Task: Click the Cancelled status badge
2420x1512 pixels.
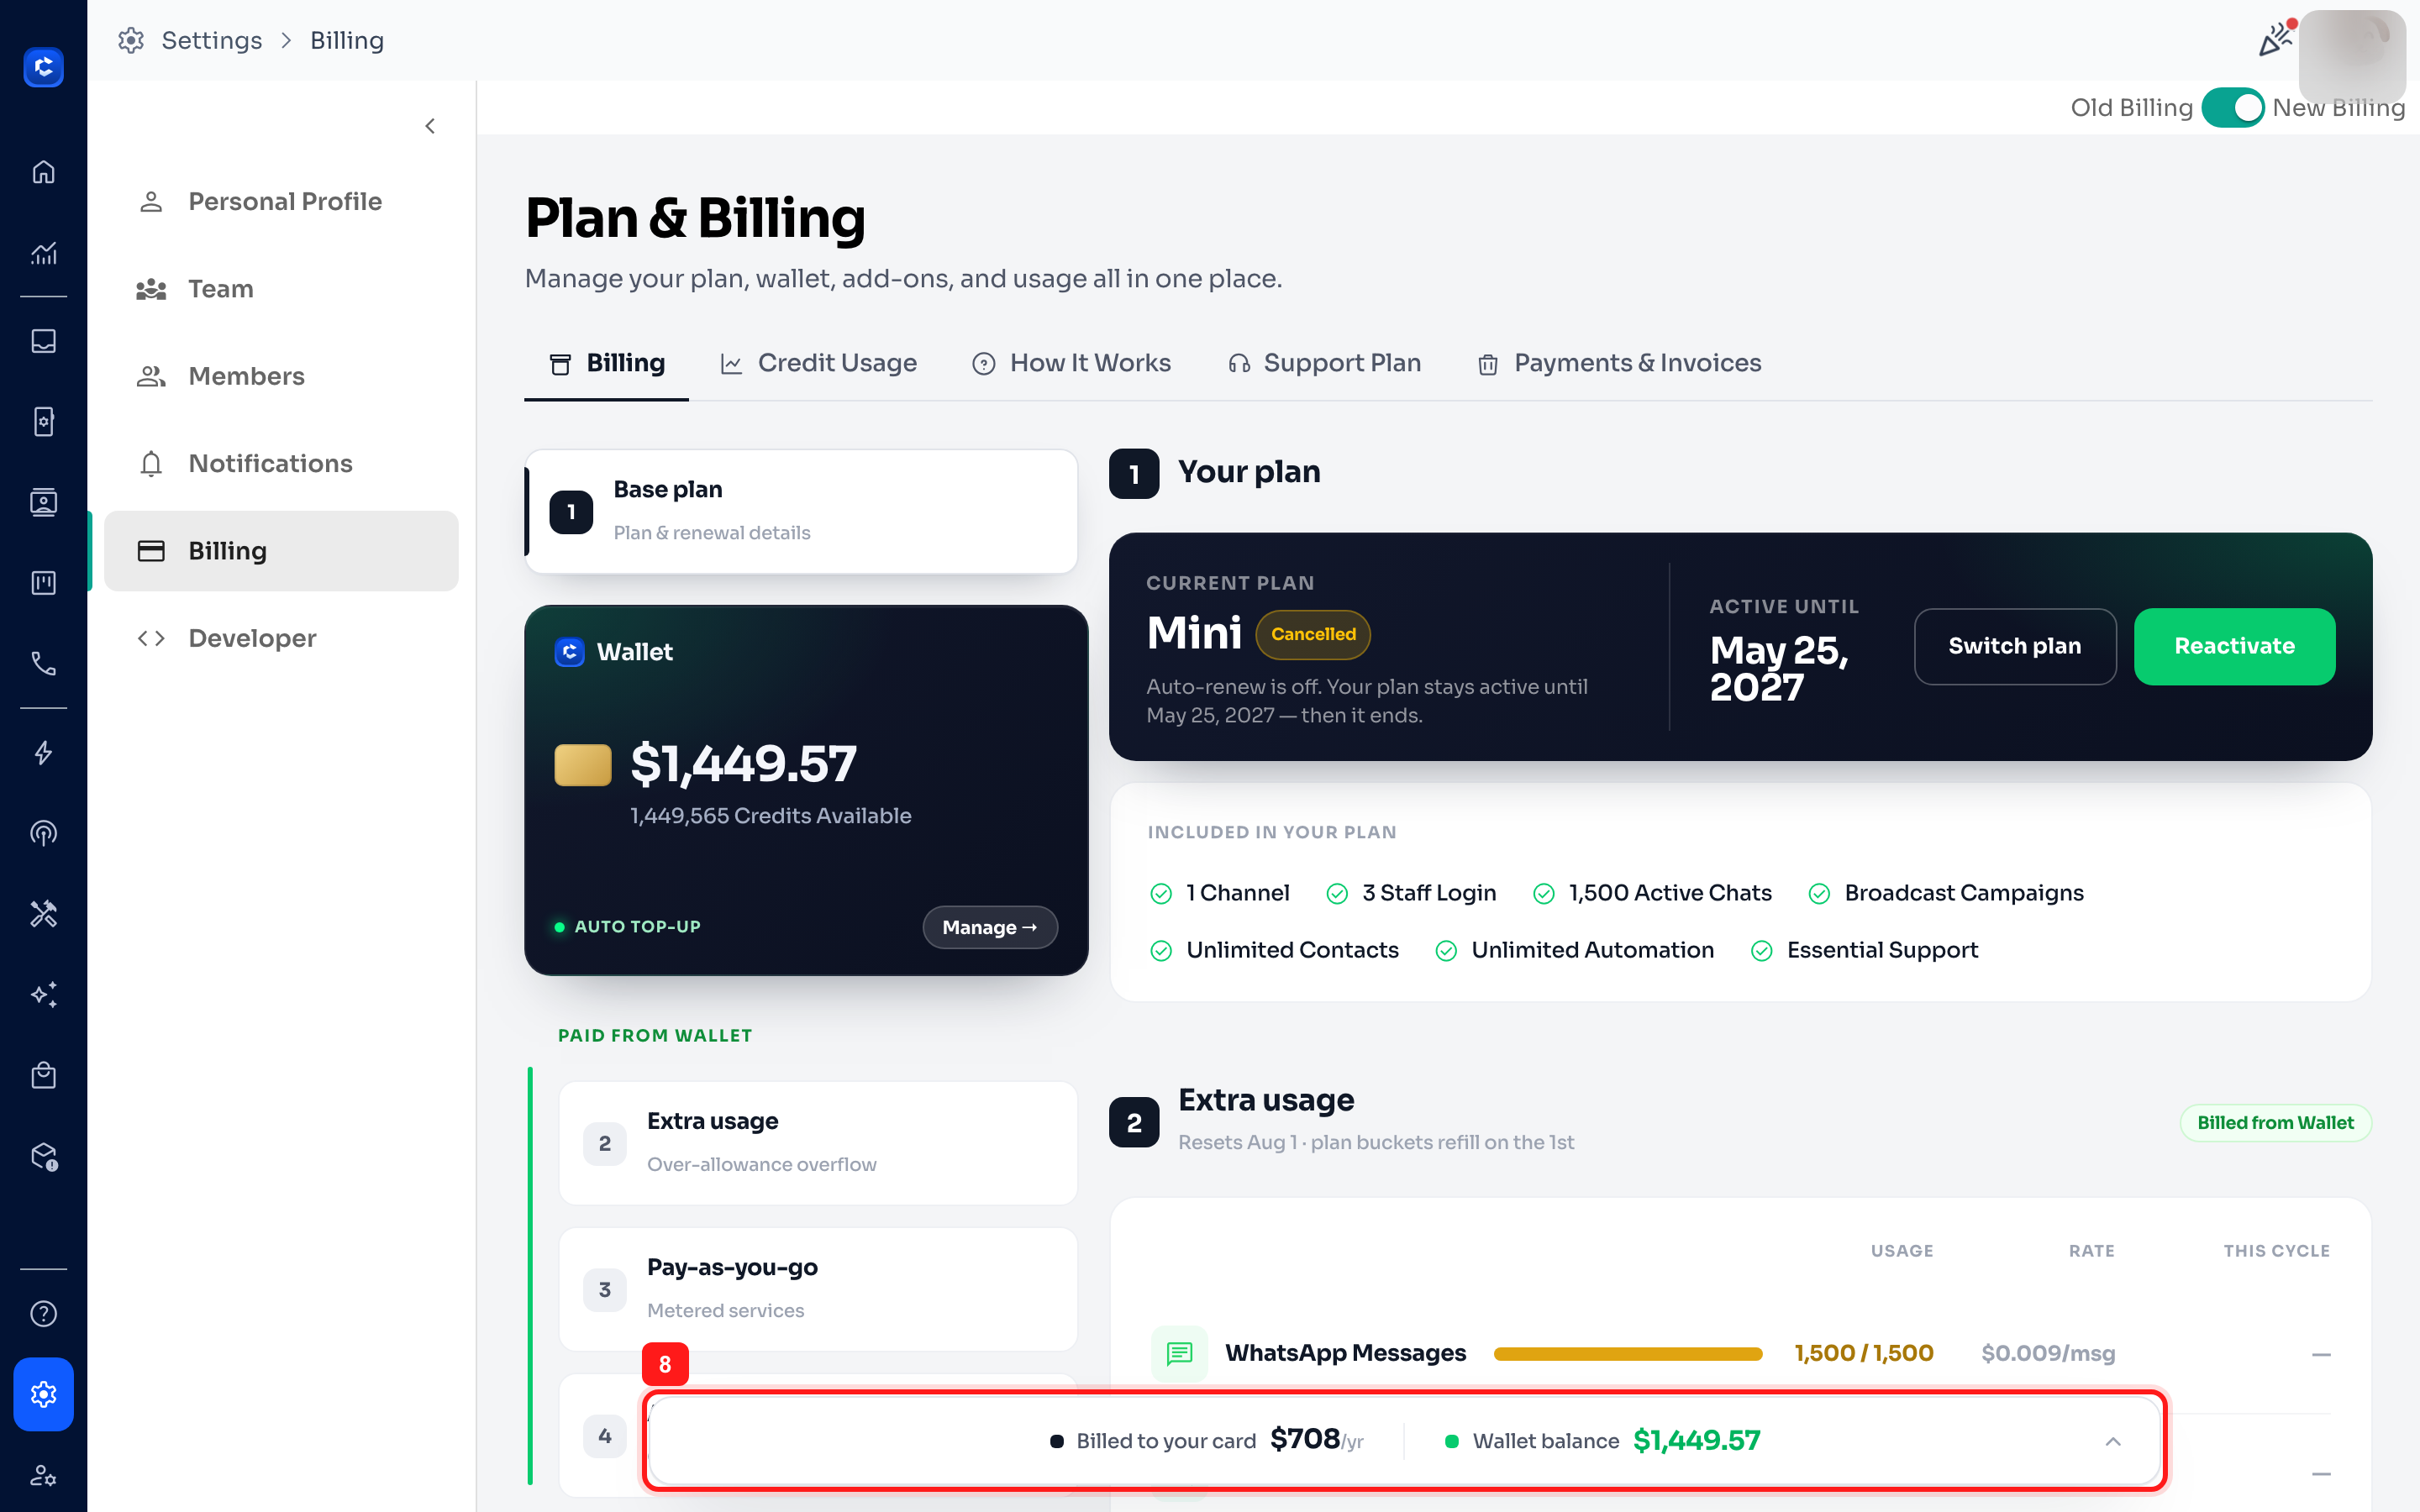Action: tap(1313, 634)
